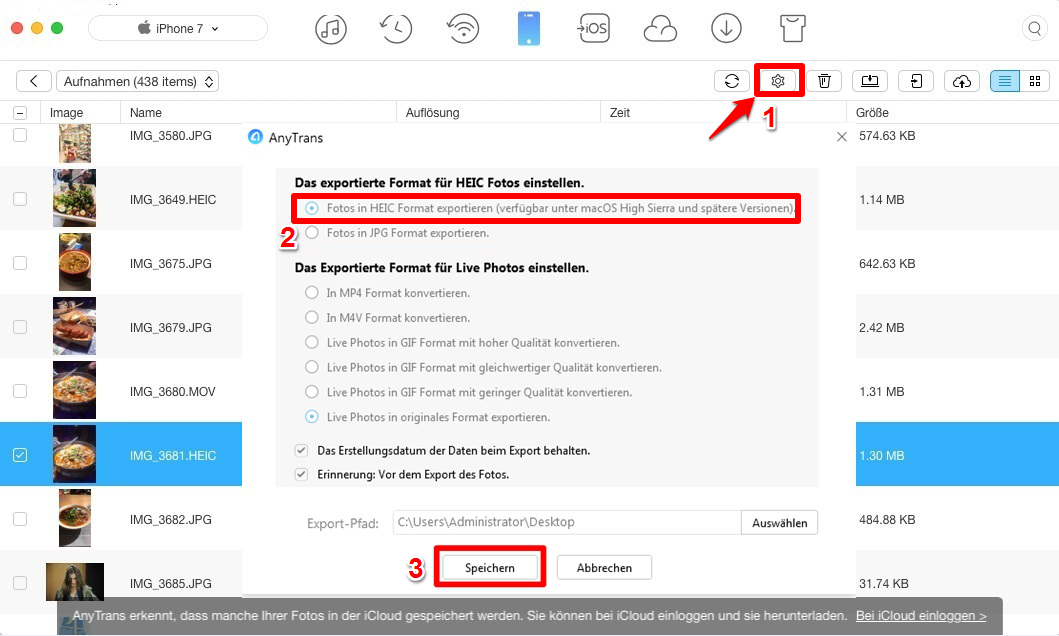Click the Export-Pfad text field

(x=567, y=523)
